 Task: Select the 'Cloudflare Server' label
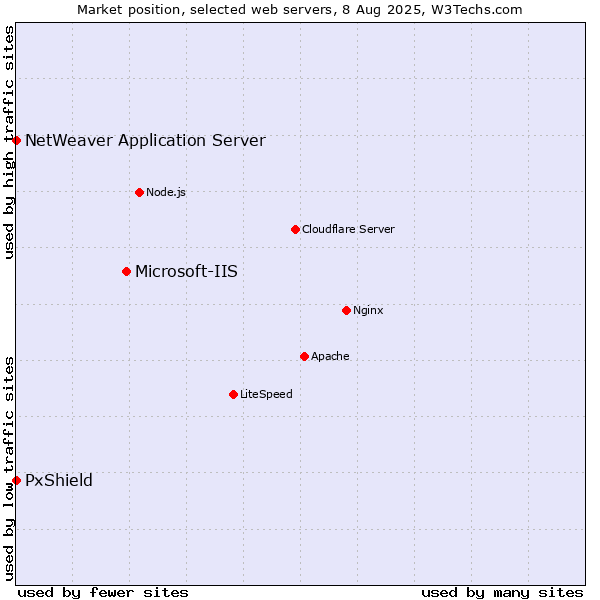click(348, 229)
